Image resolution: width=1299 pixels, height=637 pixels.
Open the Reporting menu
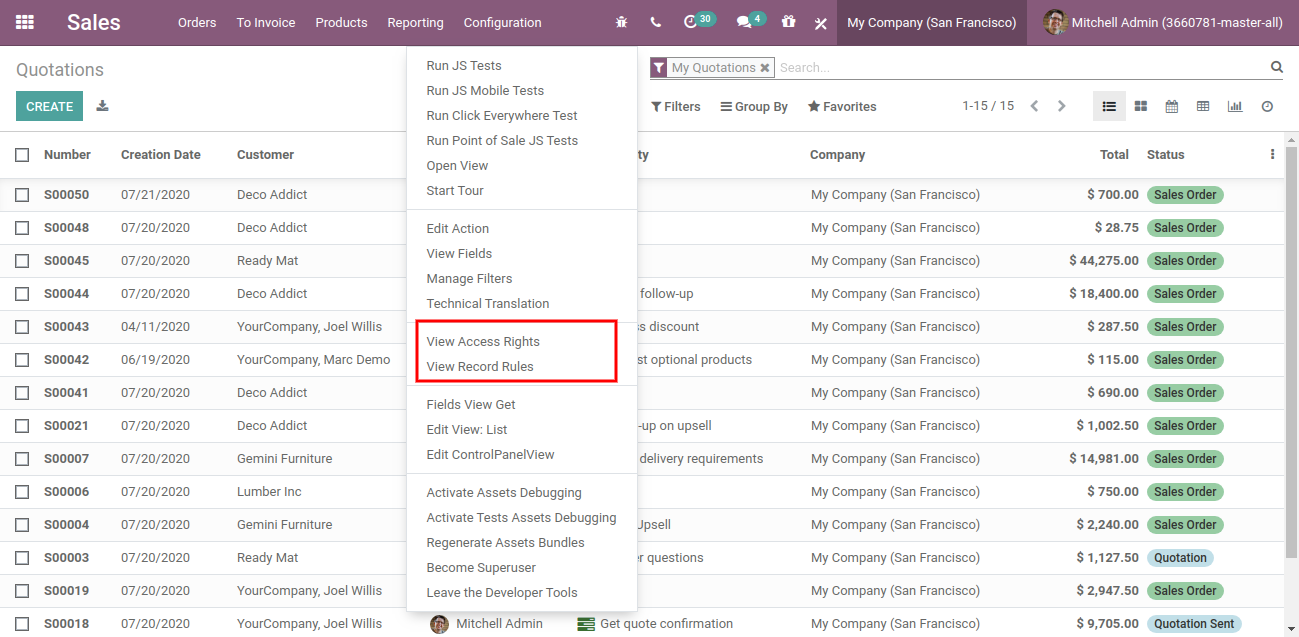415,22
